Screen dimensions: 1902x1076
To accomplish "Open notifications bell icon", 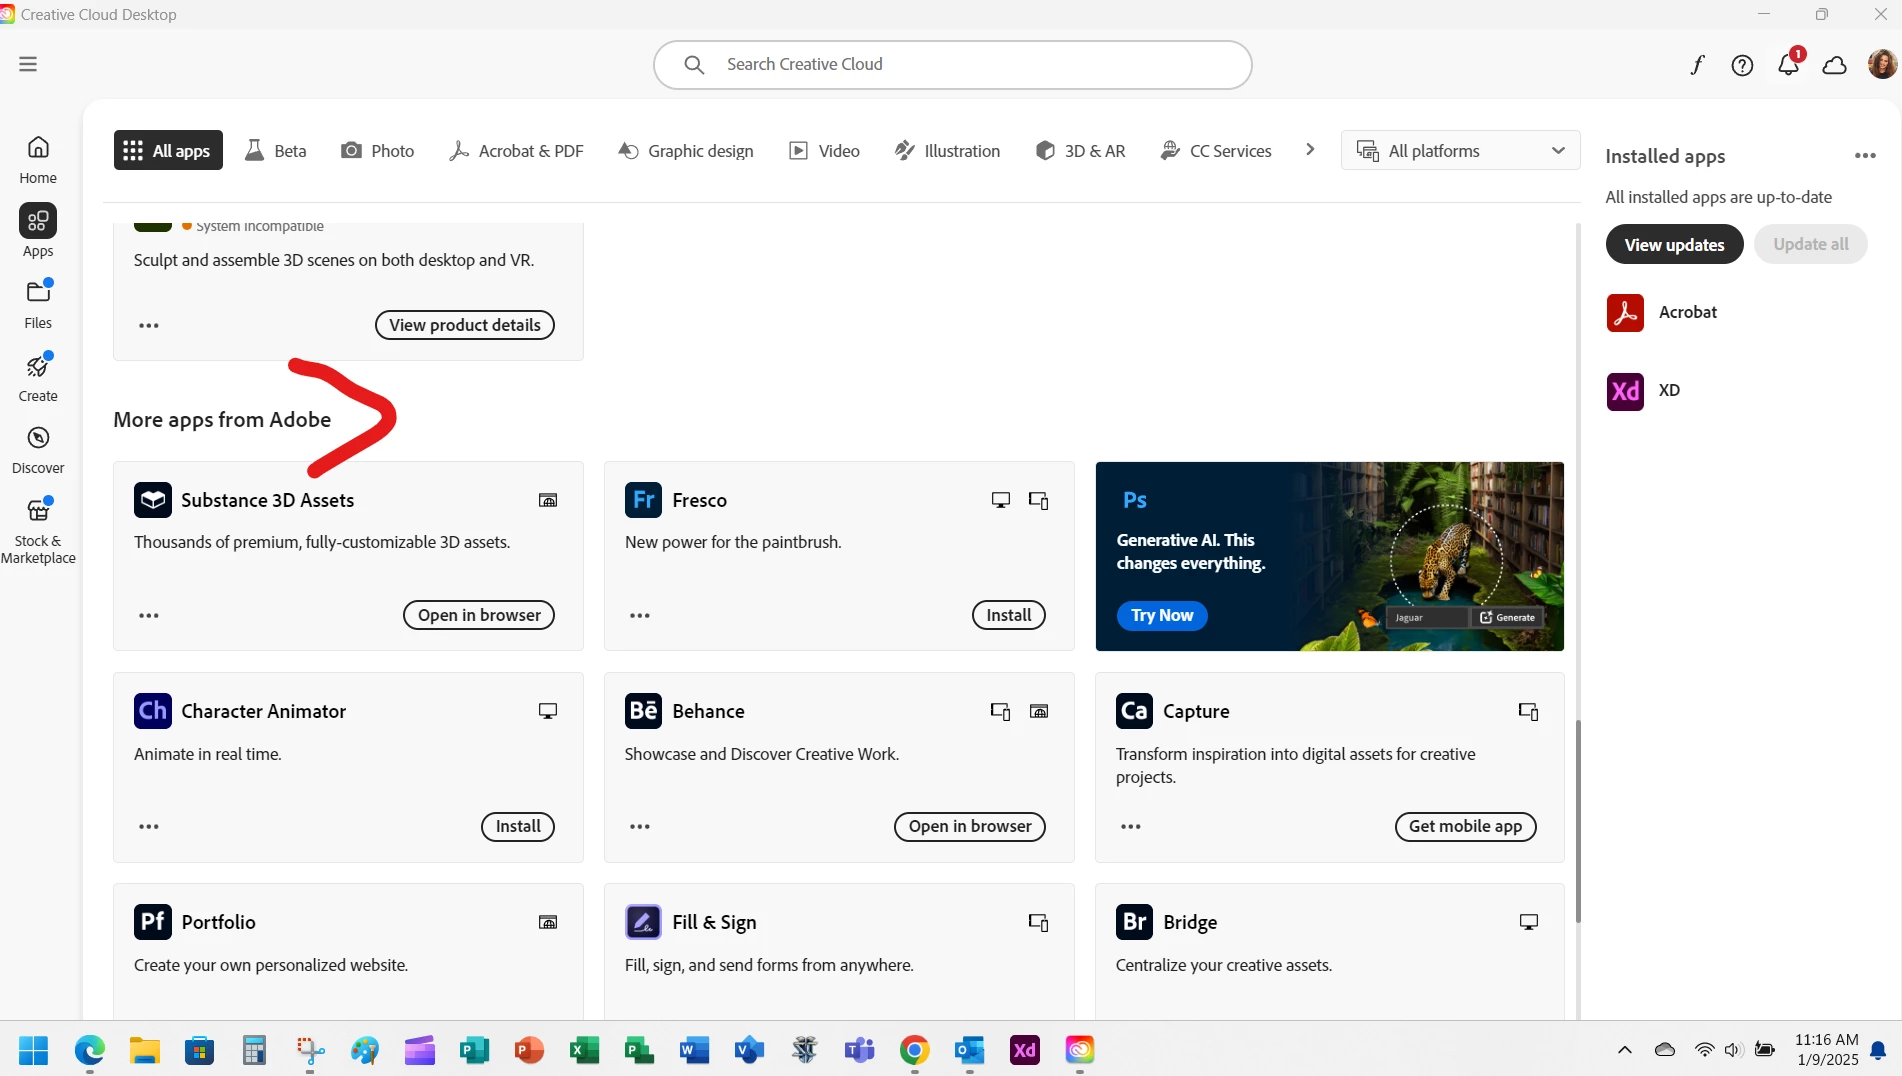I will pos(1788,65).
